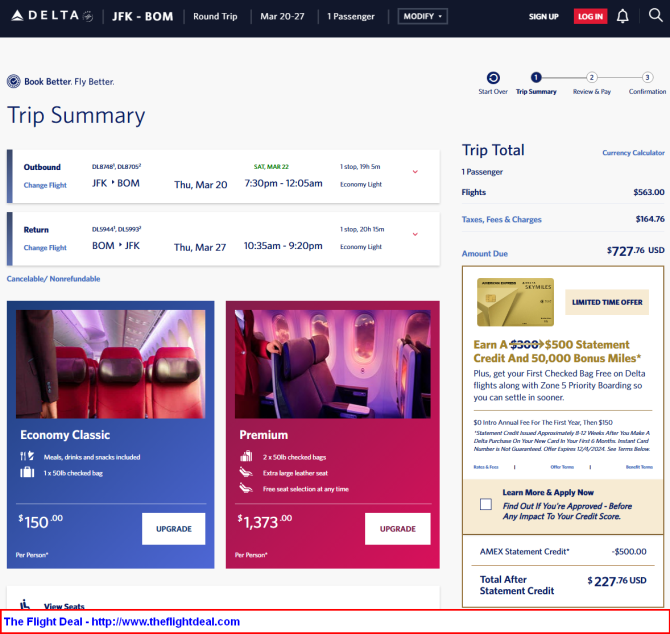Screen dimensions: 670x634
Task: Click the Amount Due link
Action: tap(485, 253)
